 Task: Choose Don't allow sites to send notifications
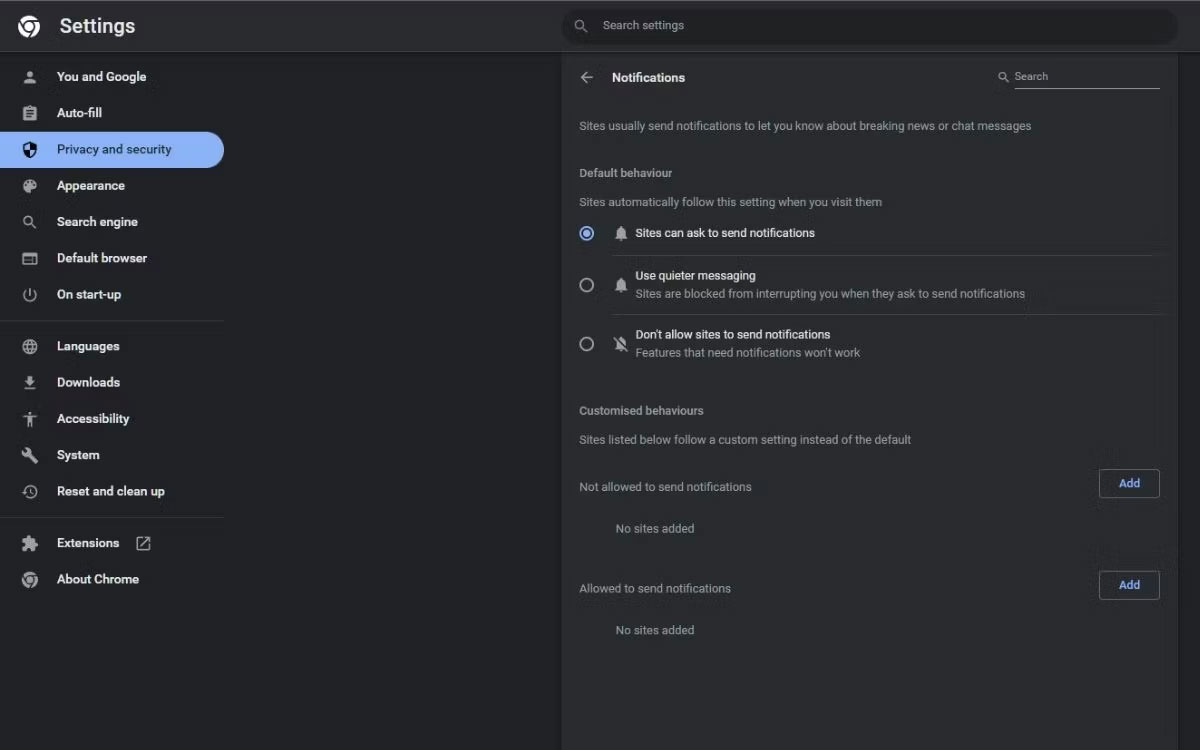point(587,343)
